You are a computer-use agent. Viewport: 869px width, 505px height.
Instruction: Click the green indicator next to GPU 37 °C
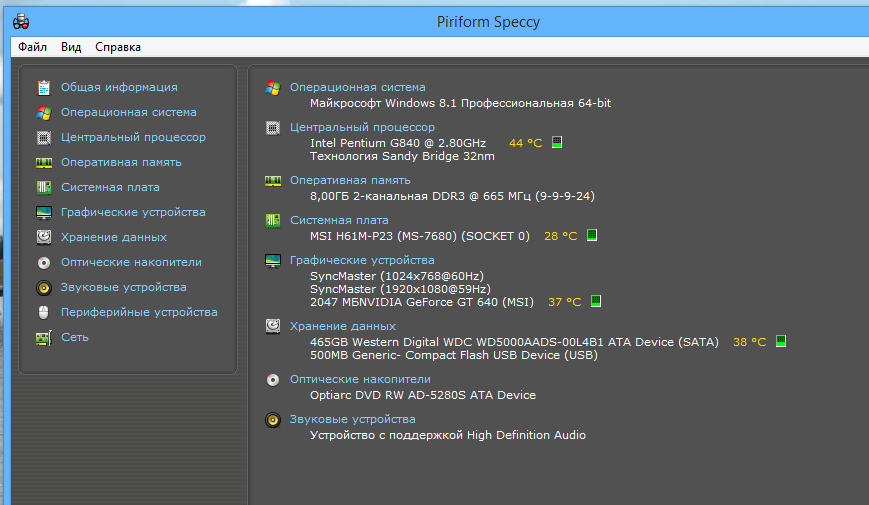click(x=596, y=301)
